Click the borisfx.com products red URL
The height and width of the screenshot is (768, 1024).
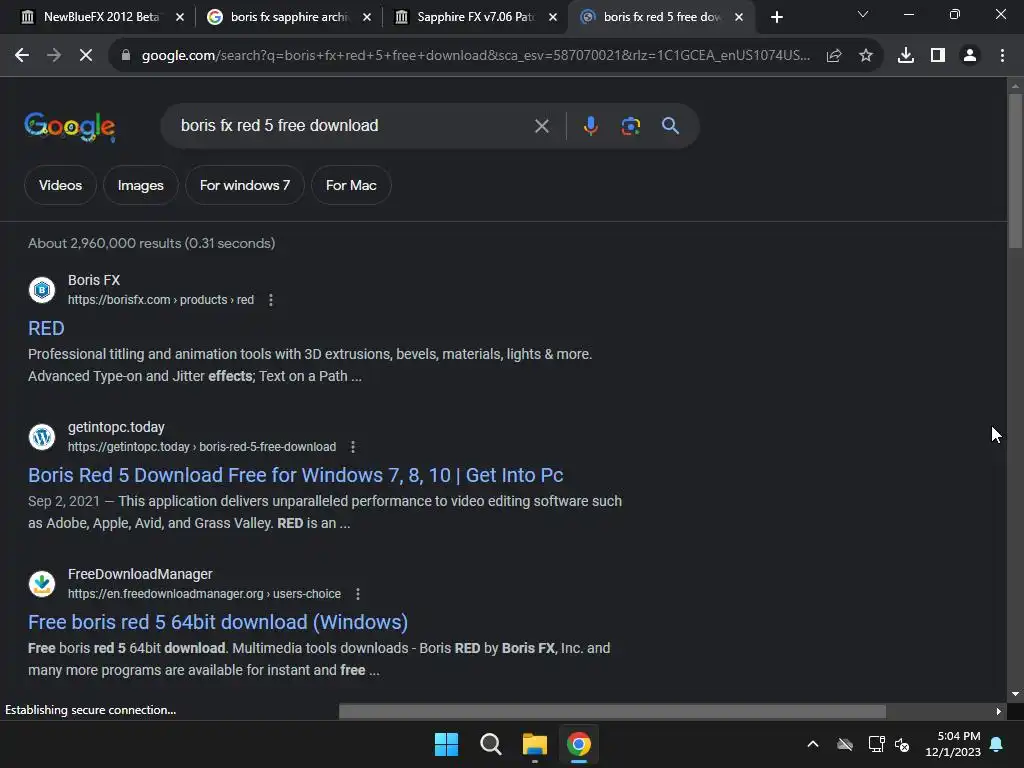click(x=161, y=300)
